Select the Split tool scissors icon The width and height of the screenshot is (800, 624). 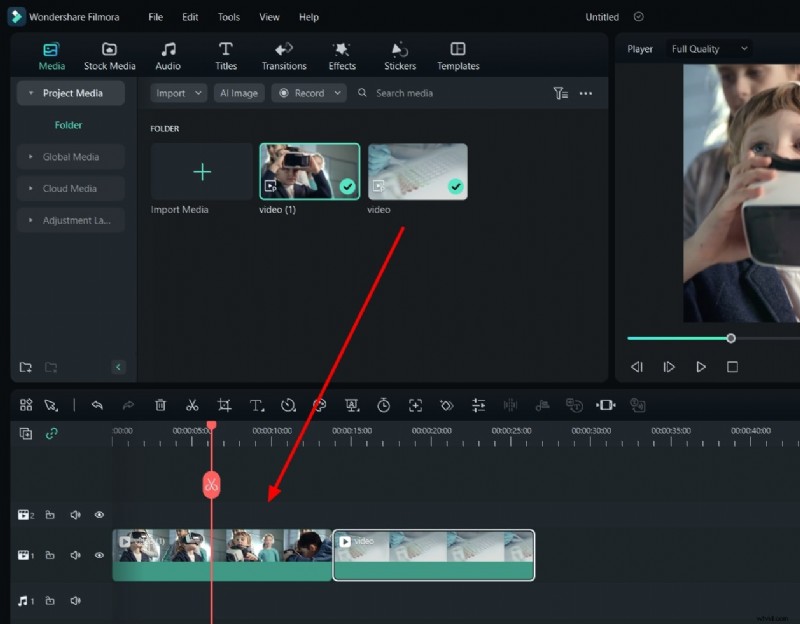(193, 405)
